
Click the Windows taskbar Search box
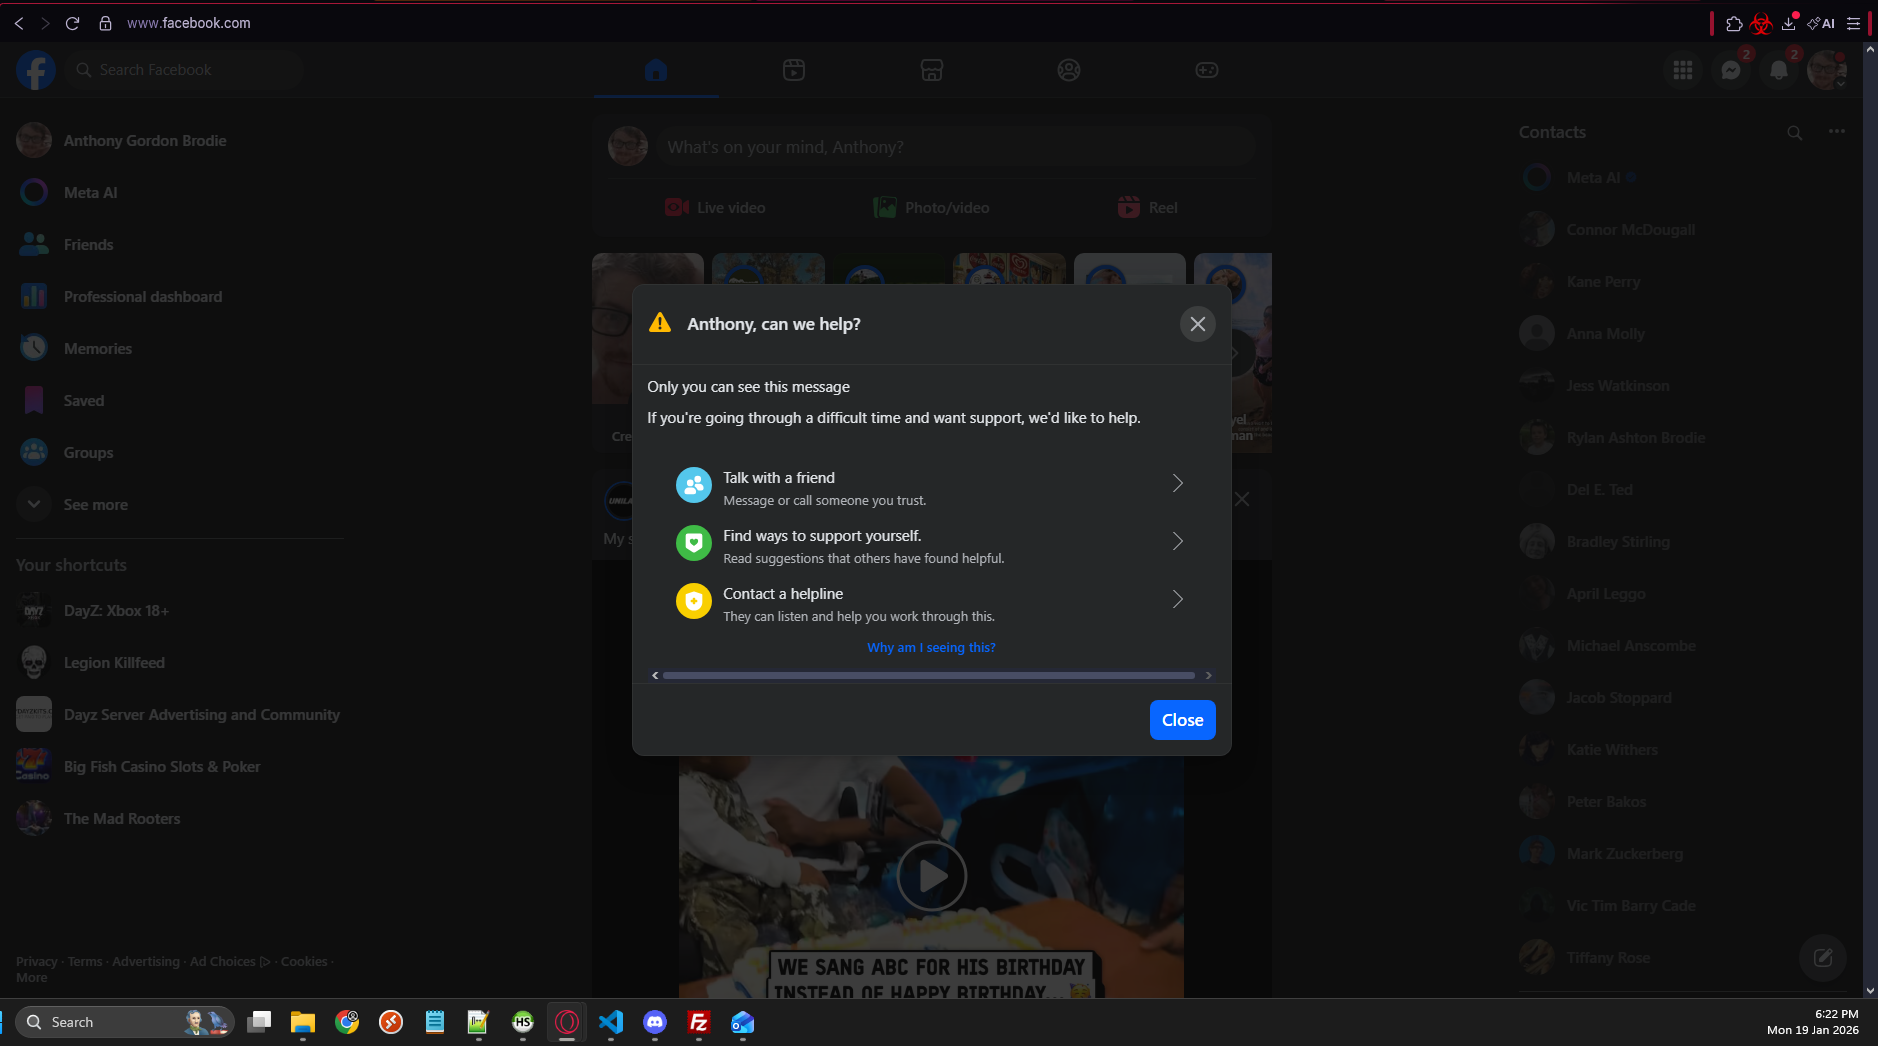[125, 1022]
